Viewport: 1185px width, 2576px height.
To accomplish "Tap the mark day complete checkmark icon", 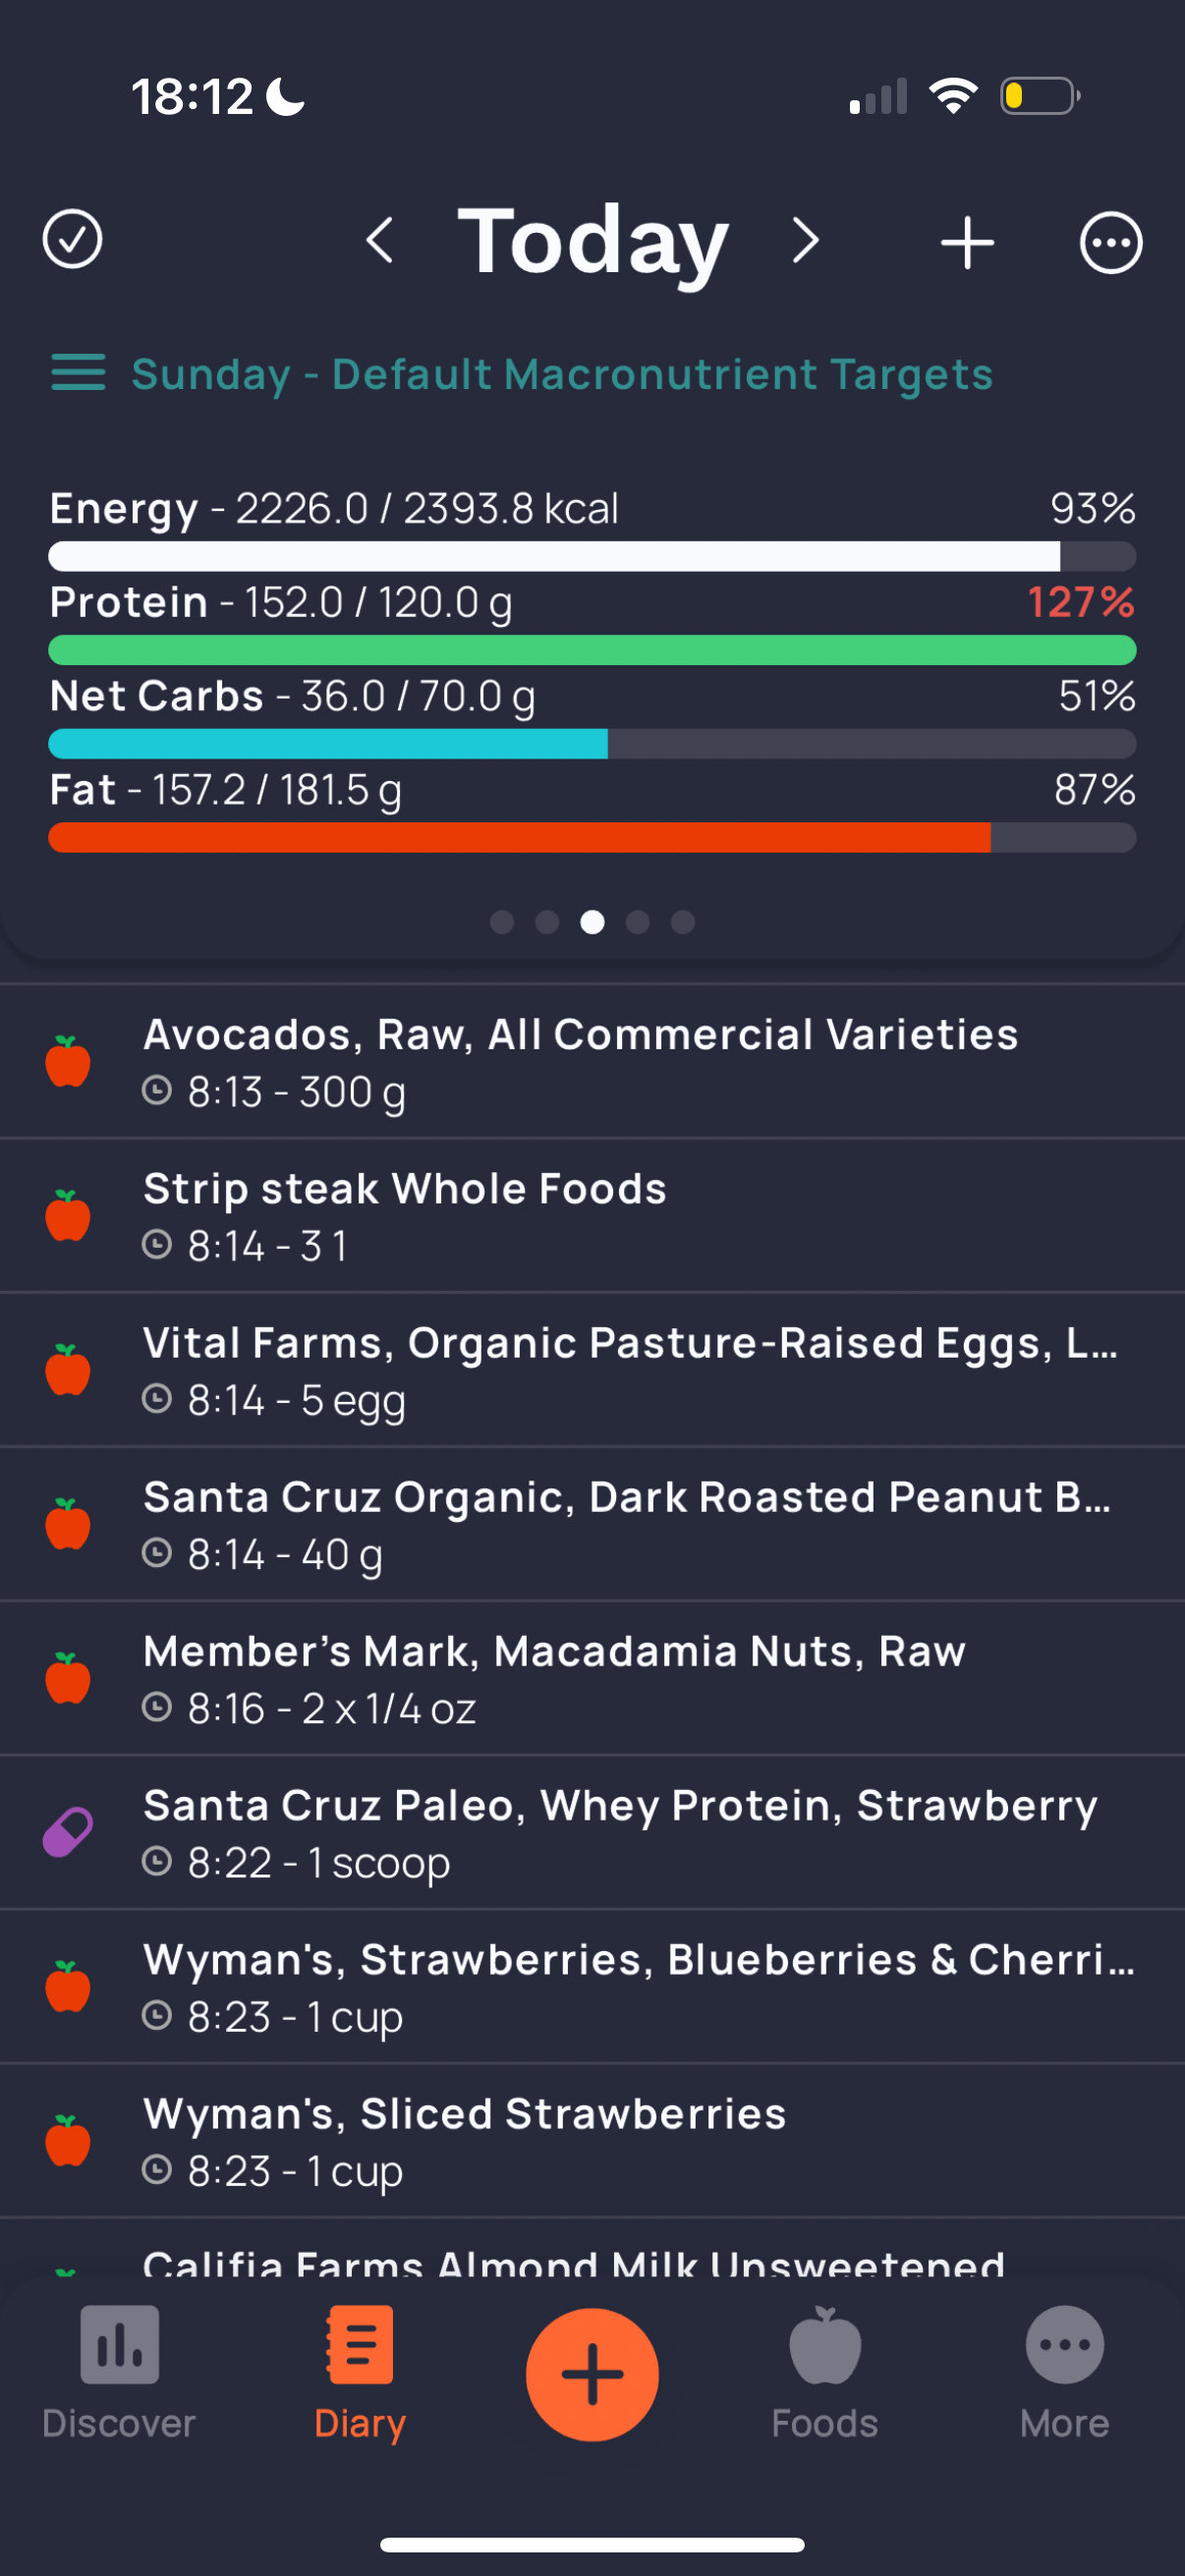I will point(72,240).
